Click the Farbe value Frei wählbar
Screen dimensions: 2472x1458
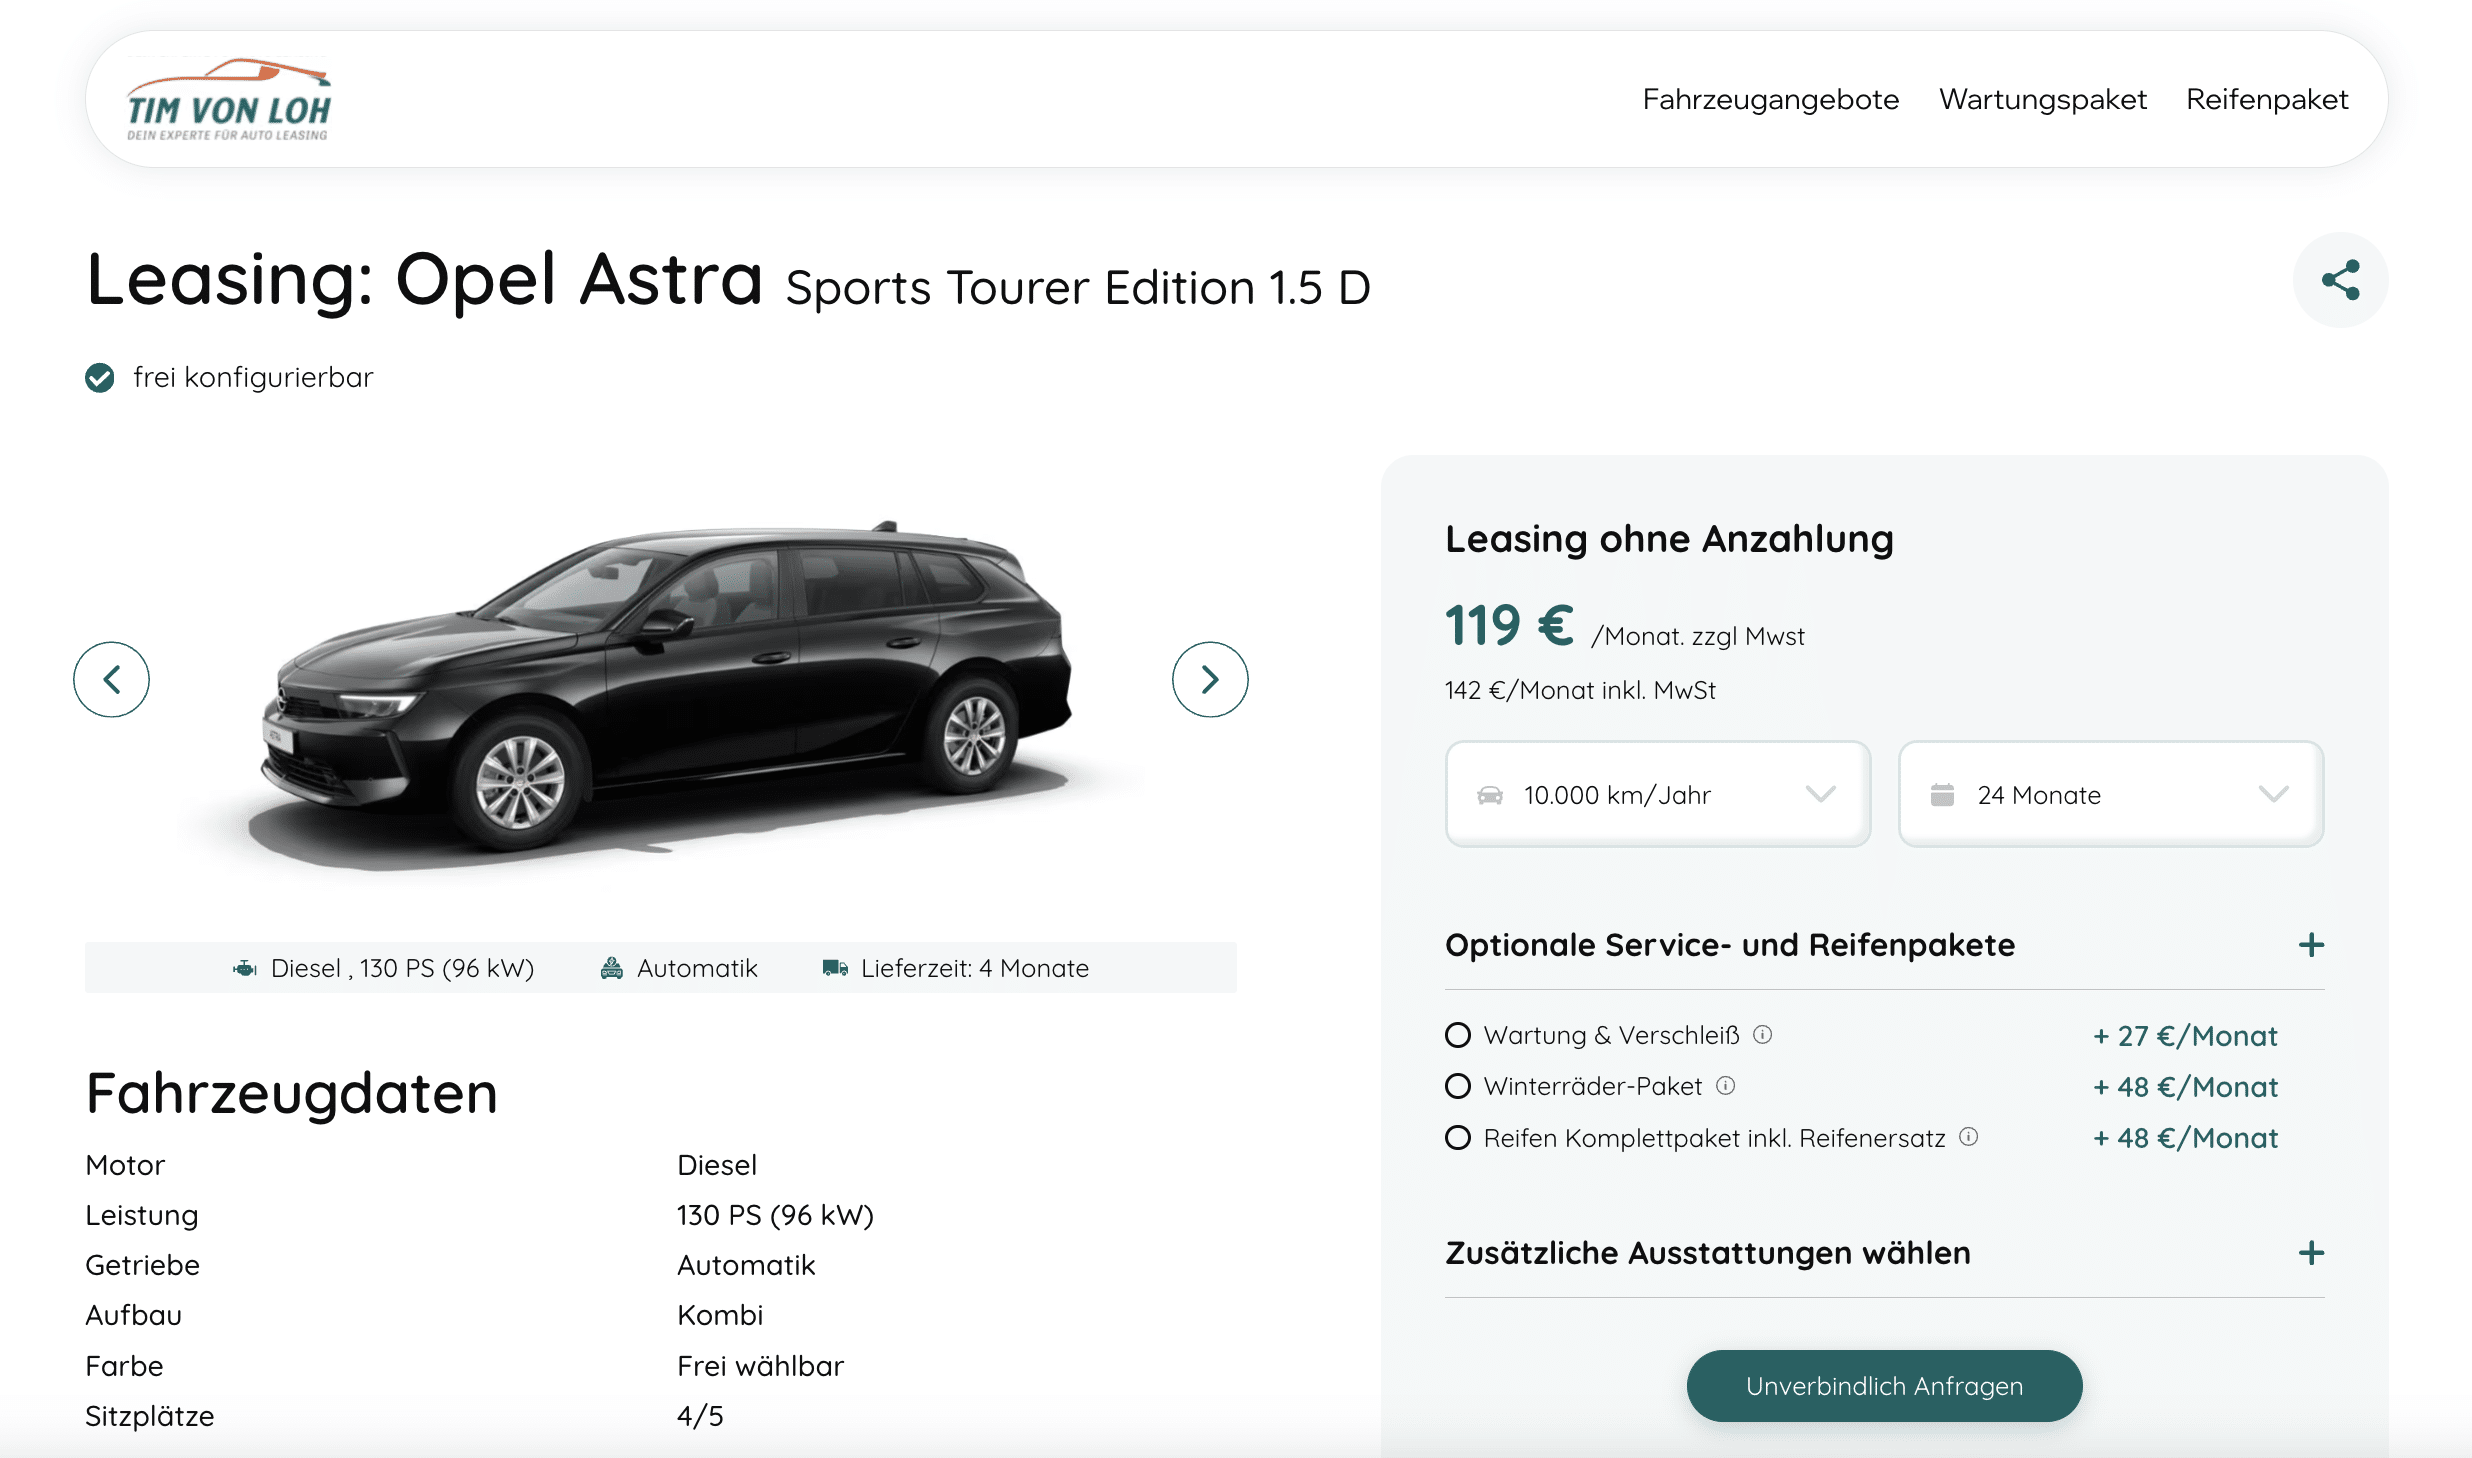click(x=760, y=1366)
